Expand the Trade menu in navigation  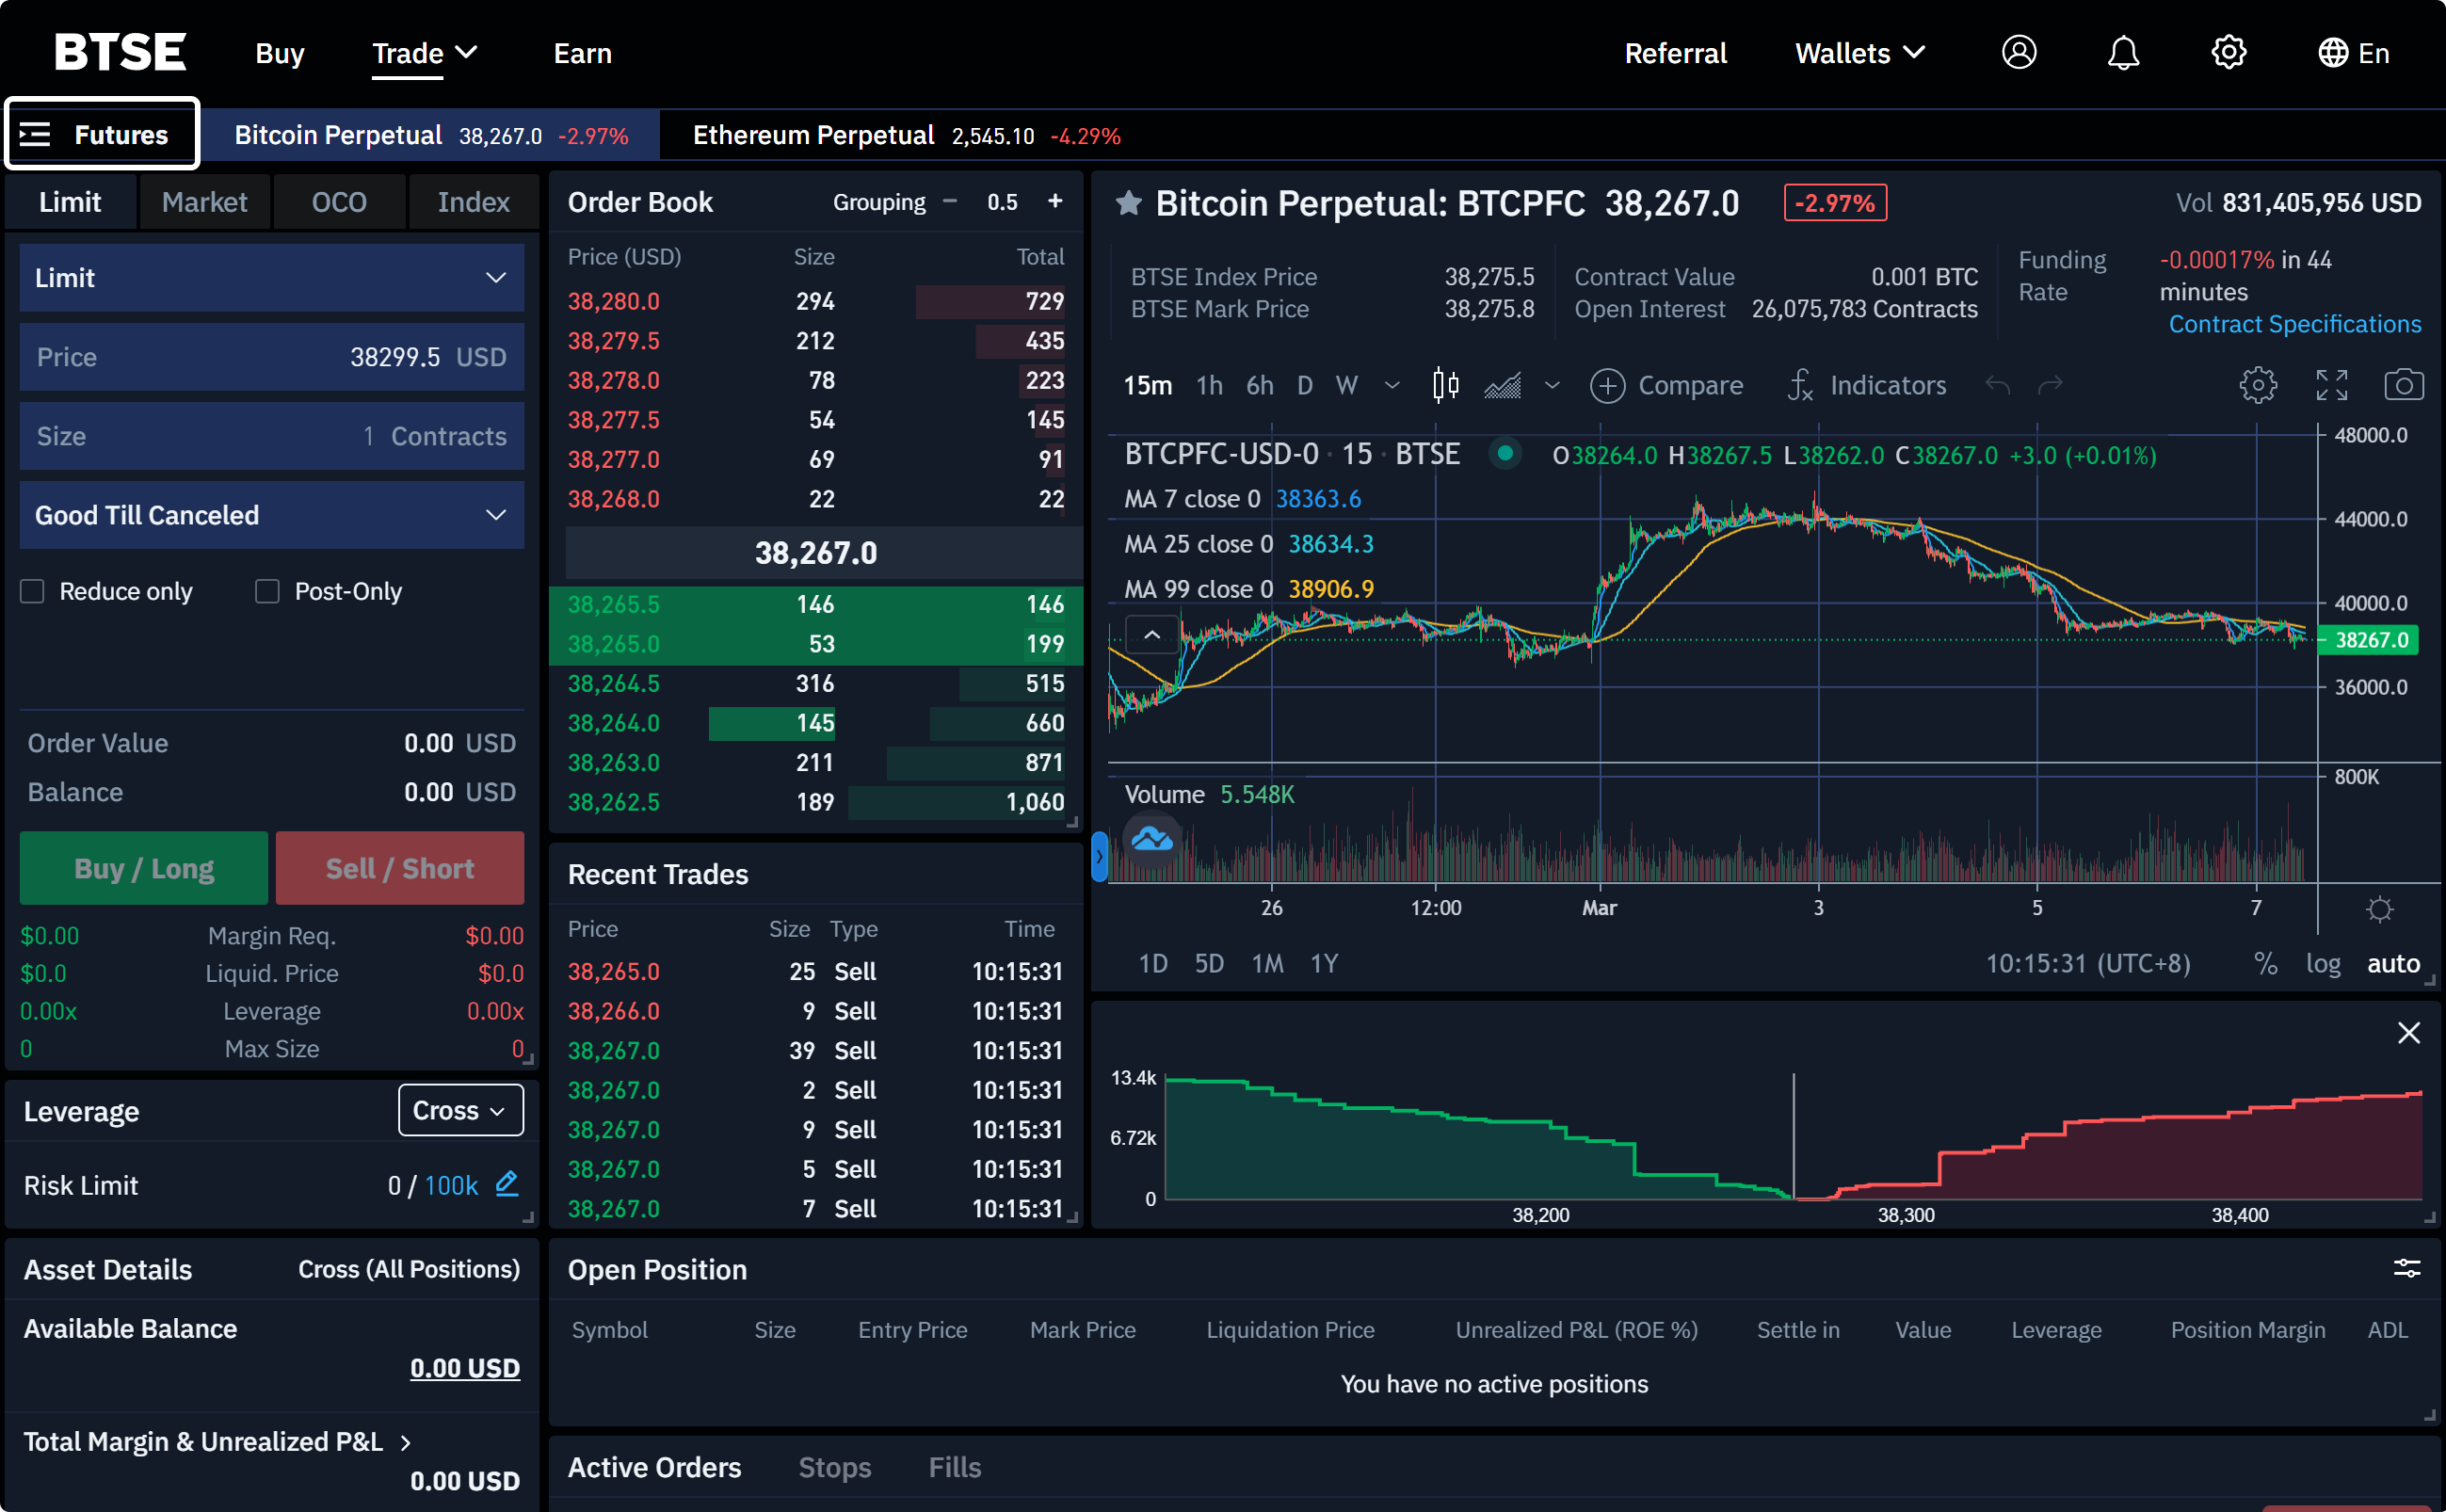423,53
